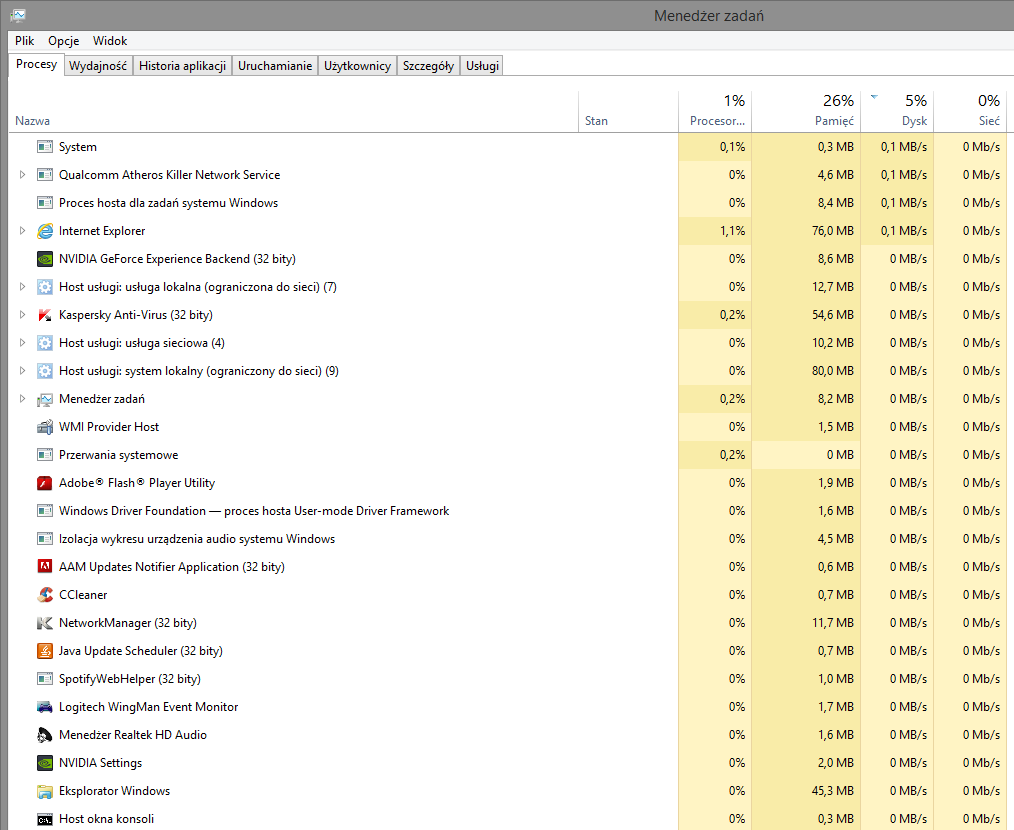Click Internet Explorer CPU value 1,1%
Image resolution: width=1014 pixels, height=830 pixels.
point(733,231)
